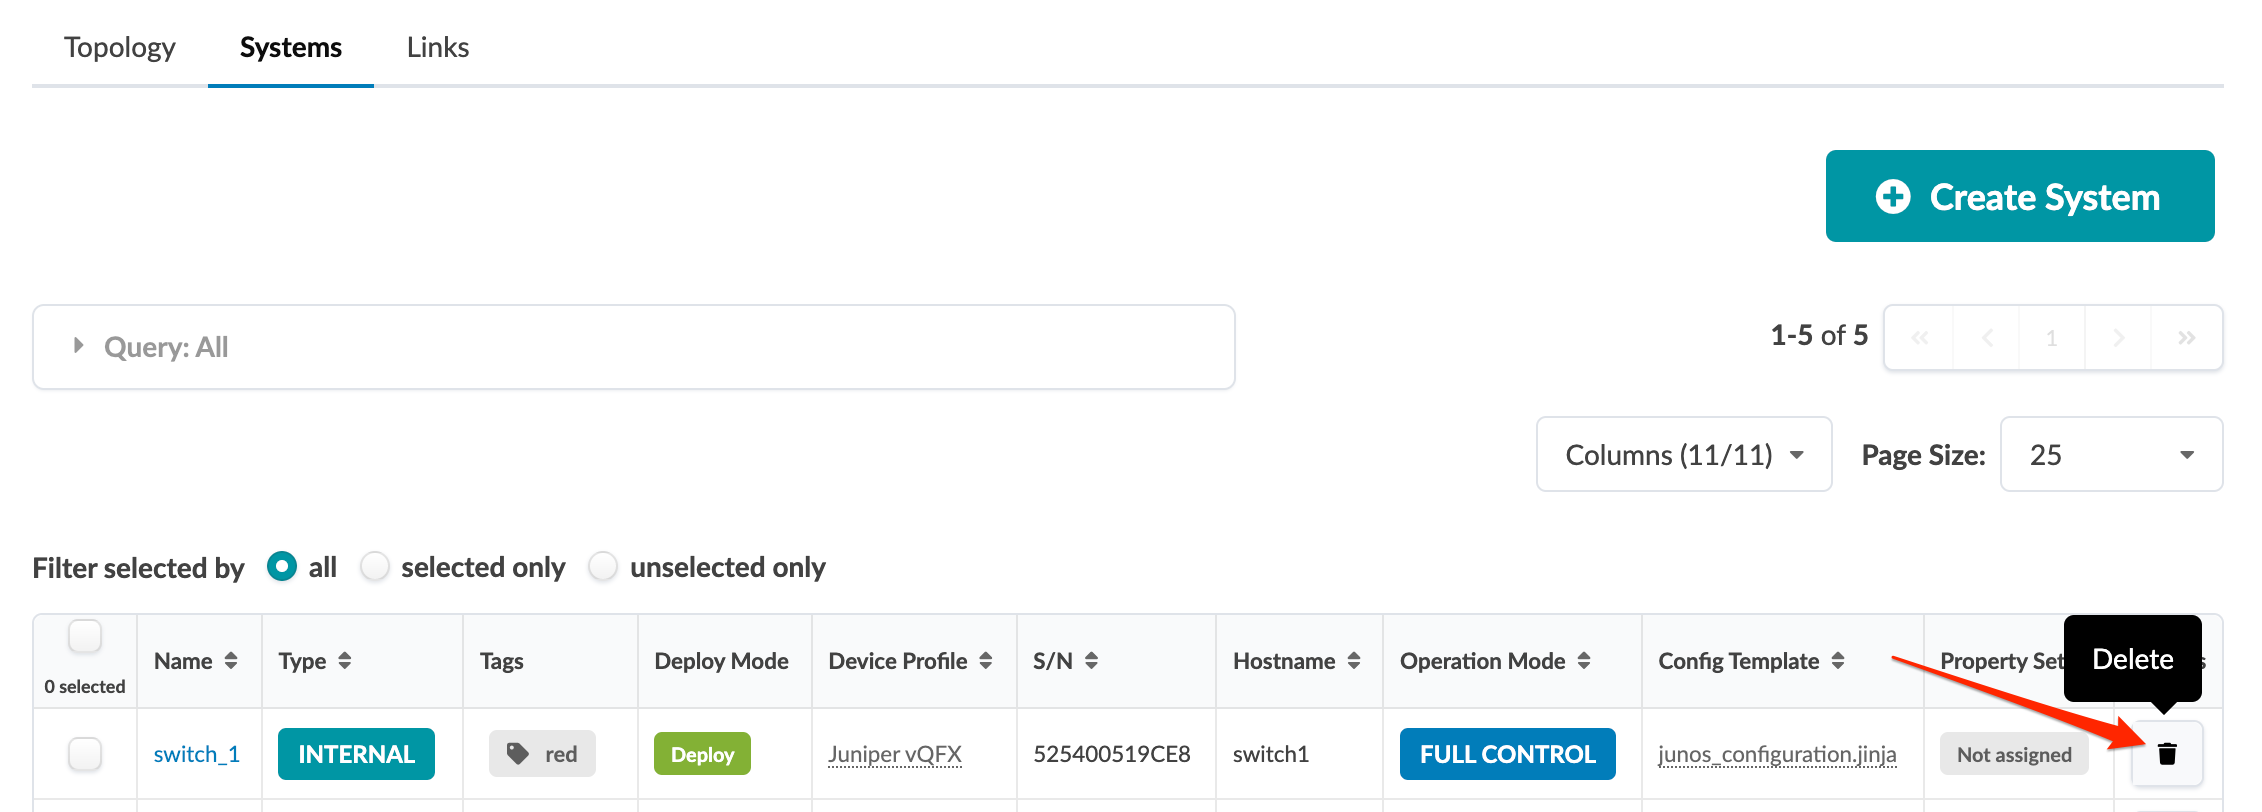Sort by S/N column arrows

(1092, 661)
